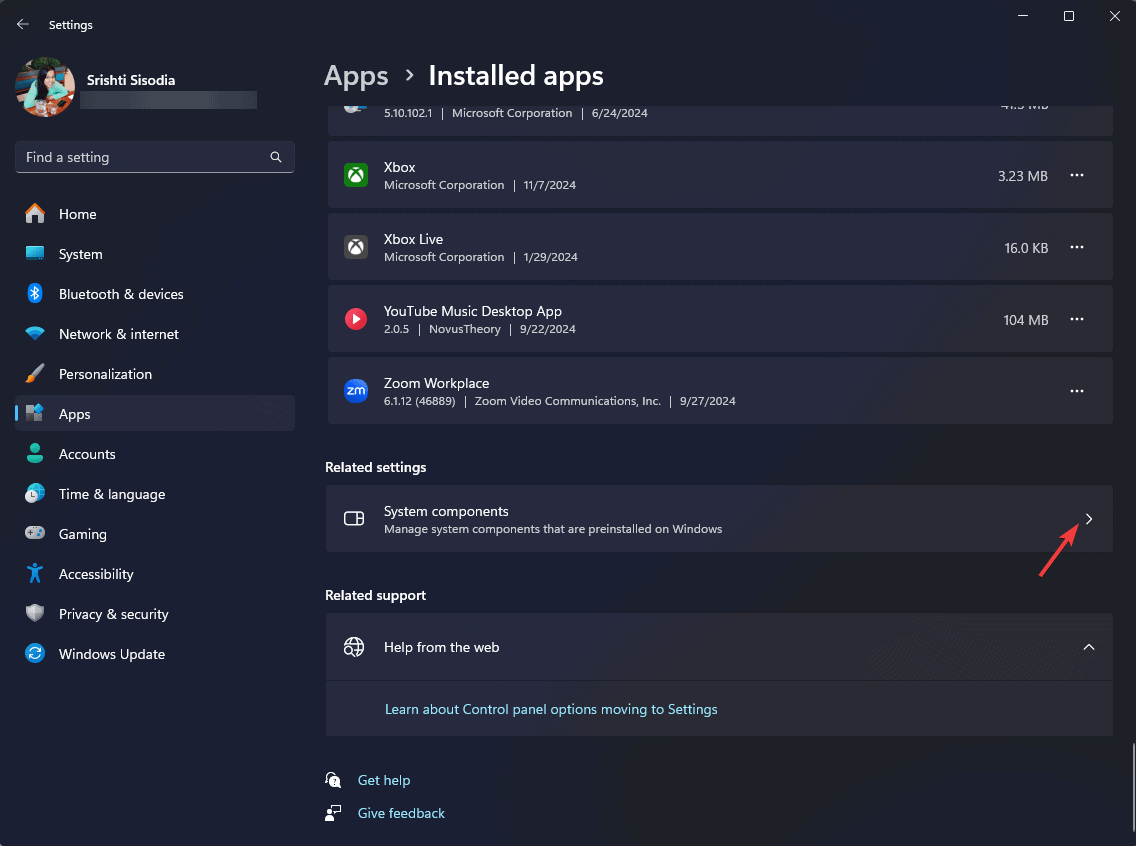Click the YouTube Music Desktop App icon
Screen dimensions: 1136x846
click(x=356, y=319)
